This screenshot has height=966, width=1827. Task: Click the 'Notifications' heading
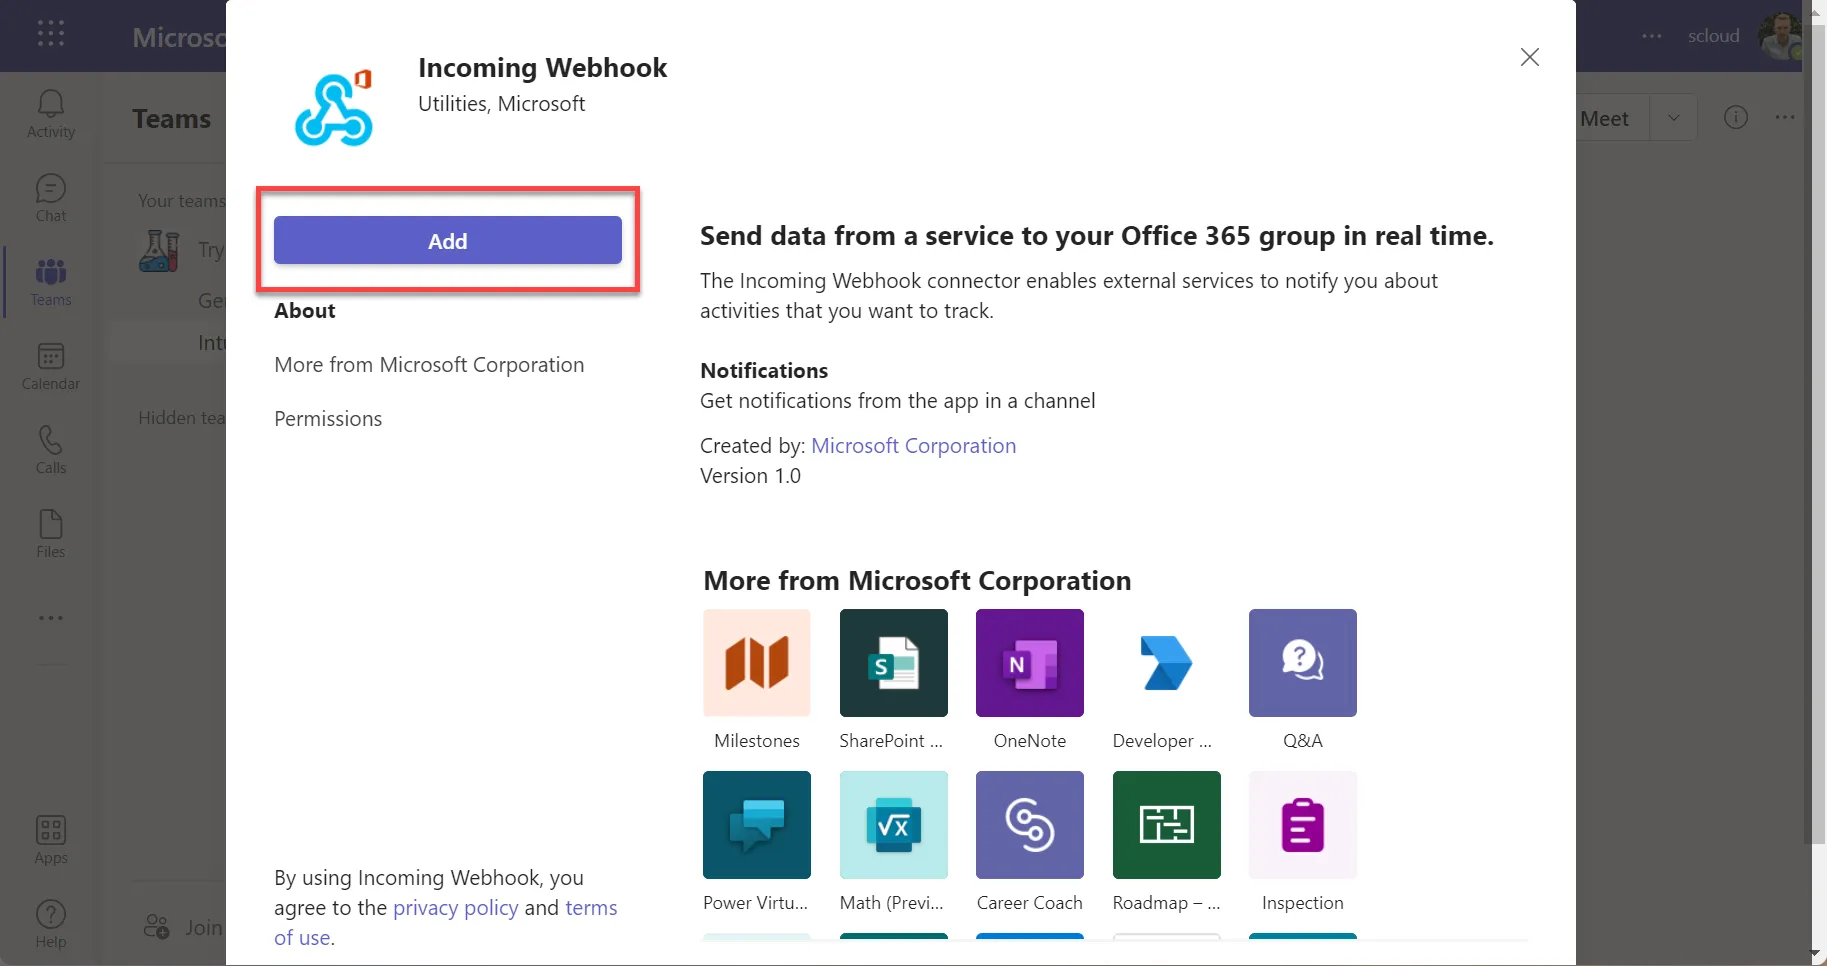pos(764,371)
